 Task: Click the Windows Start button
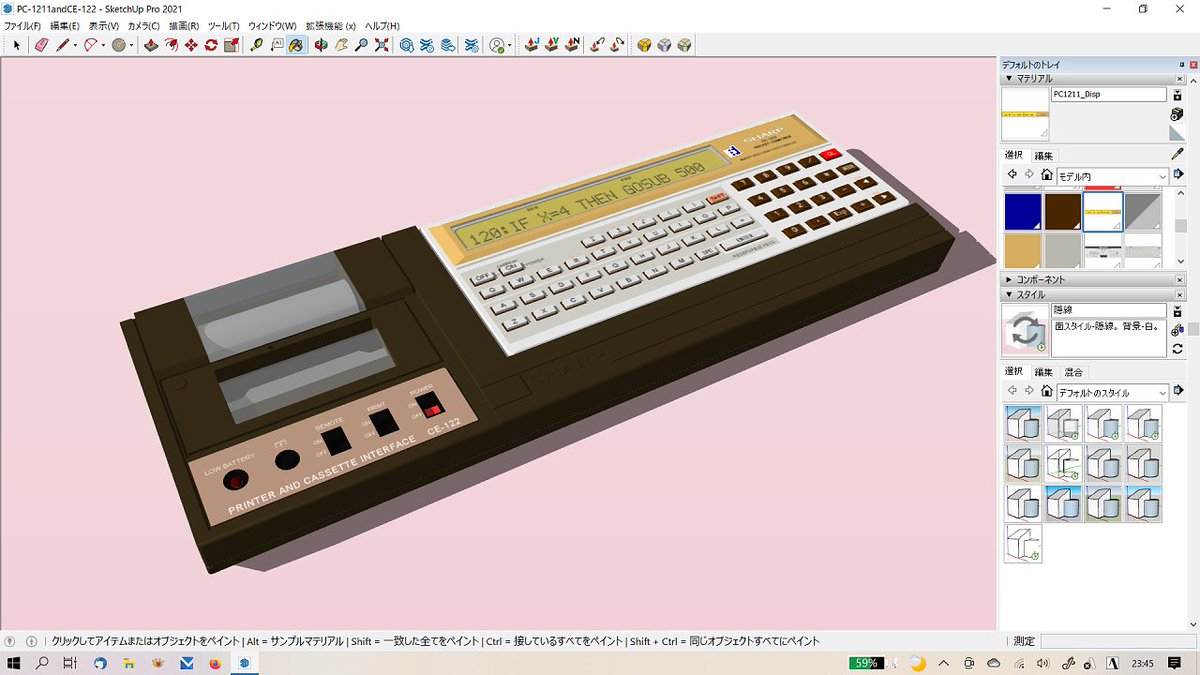point(15,663)
